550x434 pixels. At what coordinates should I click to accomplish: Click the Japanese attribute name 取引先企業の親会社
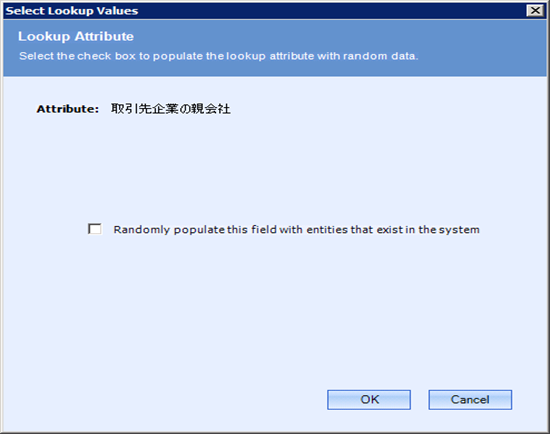(x=171, y=109)
